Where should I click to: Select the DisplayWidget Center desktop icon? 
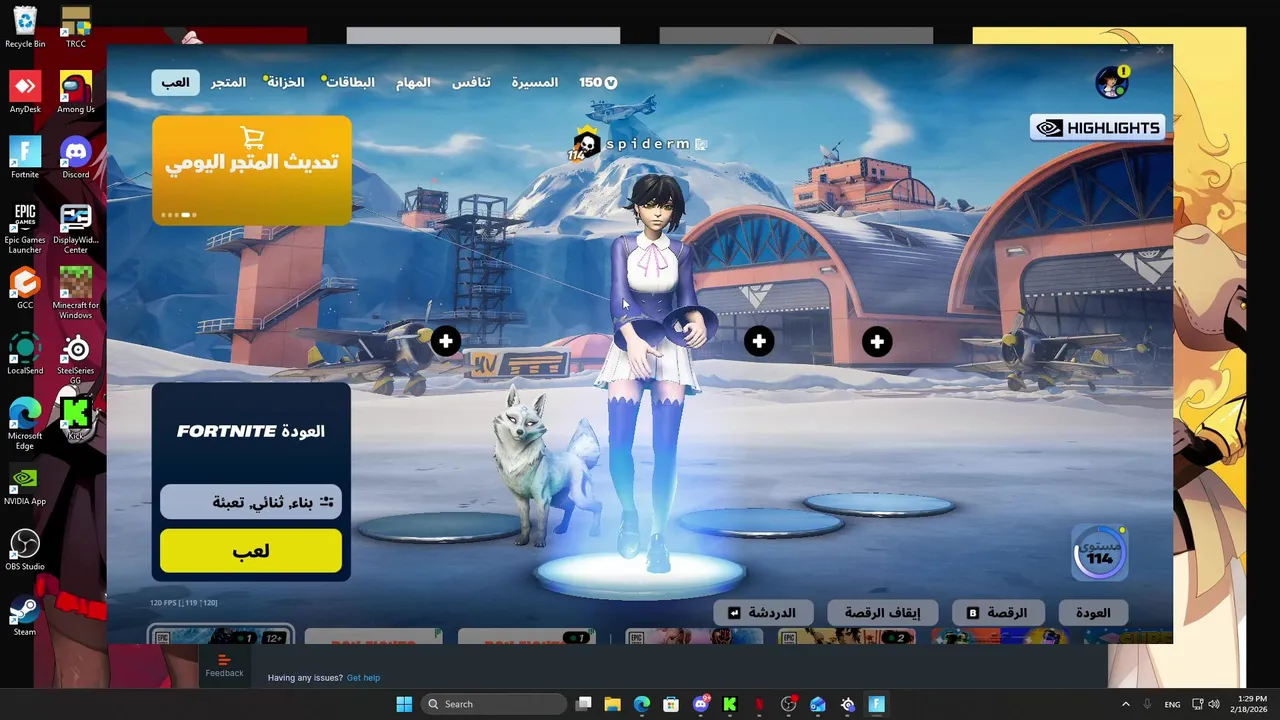[x=76, y=228]
